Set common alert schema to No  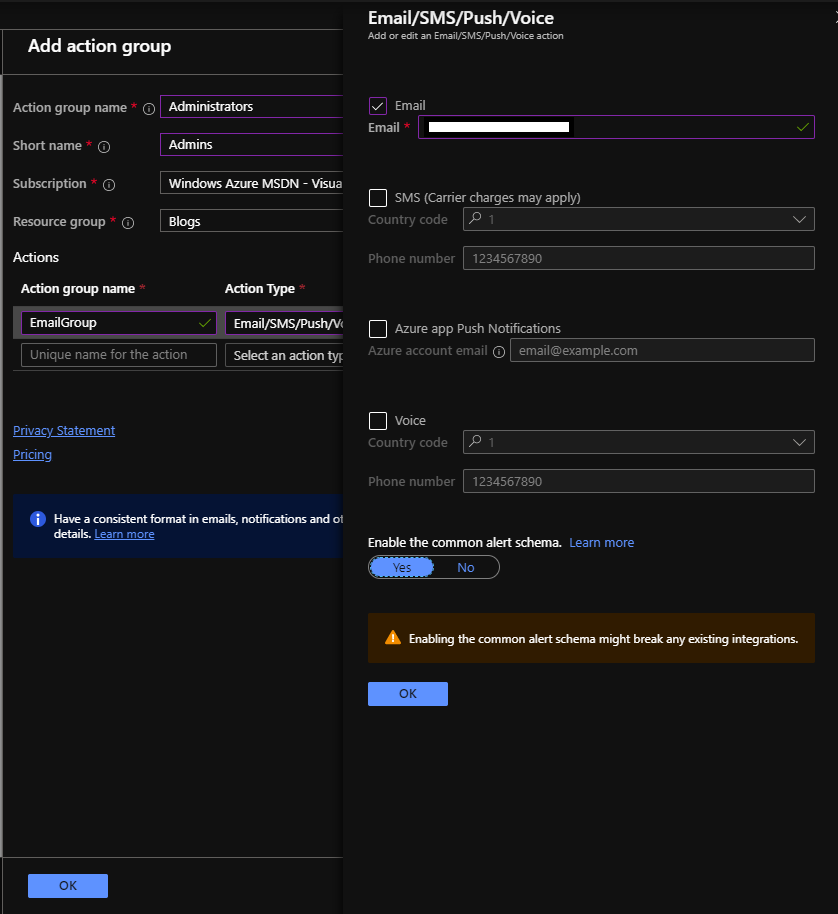point(466,567)
